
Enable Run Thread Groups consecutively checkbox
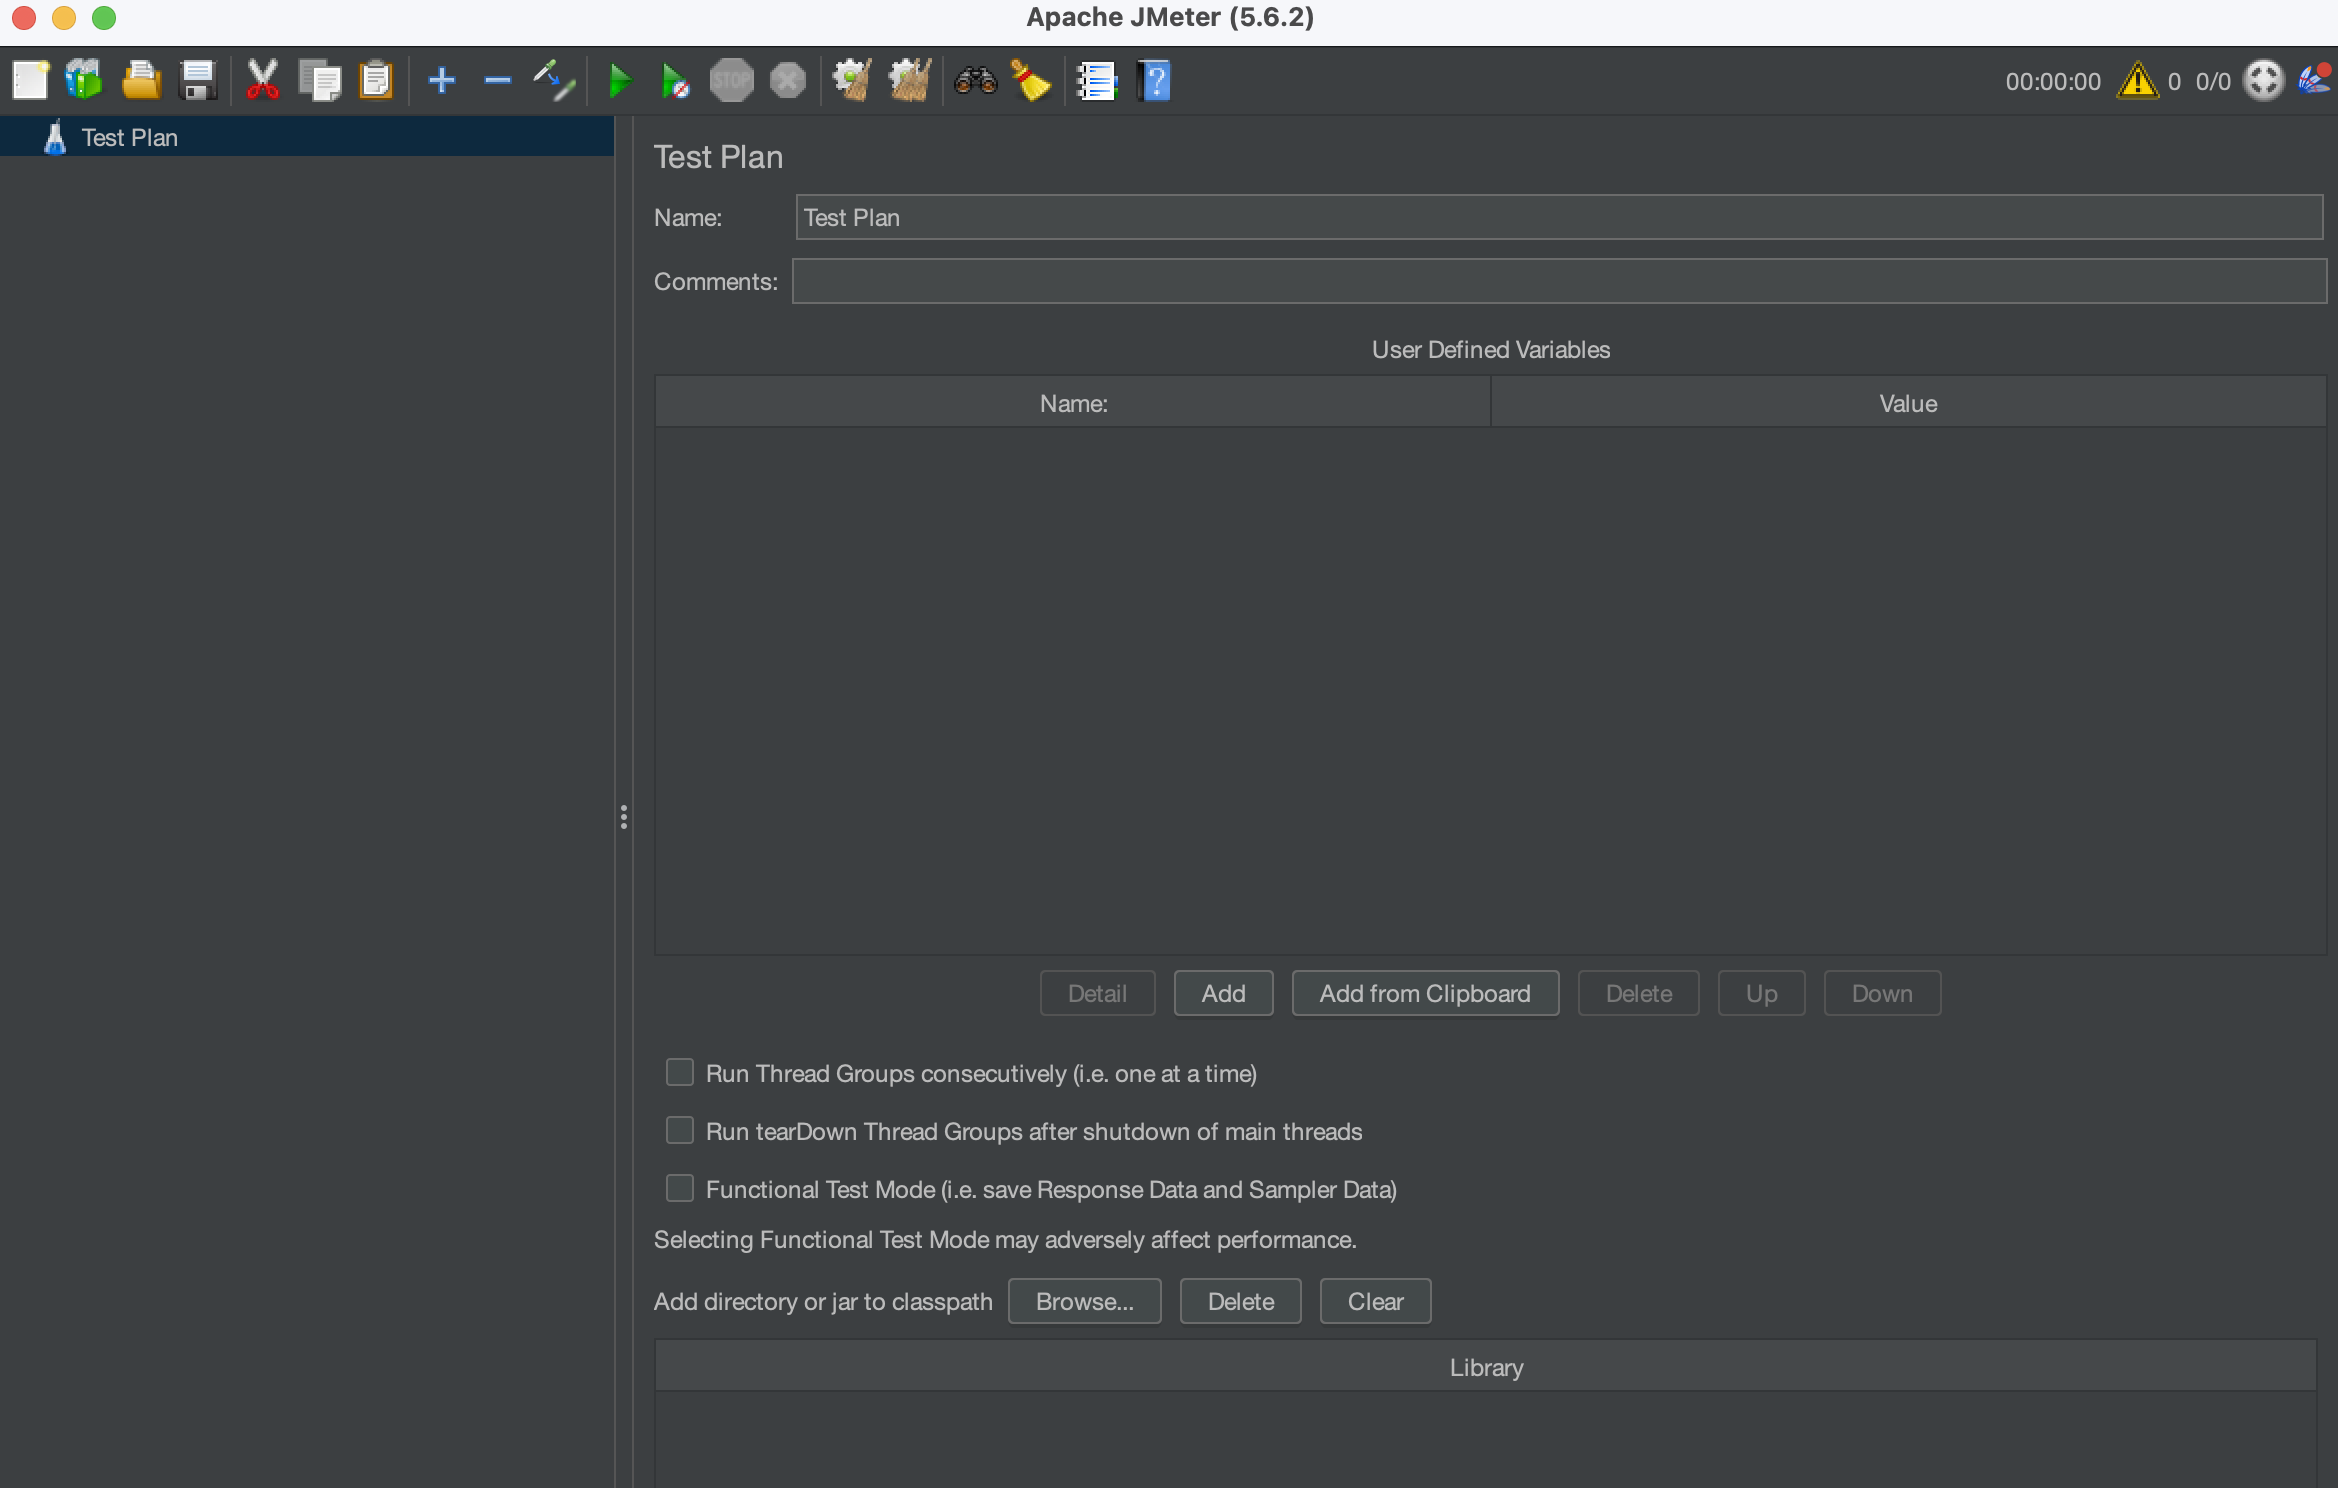pyautogui.click(x=680, y=1073)
